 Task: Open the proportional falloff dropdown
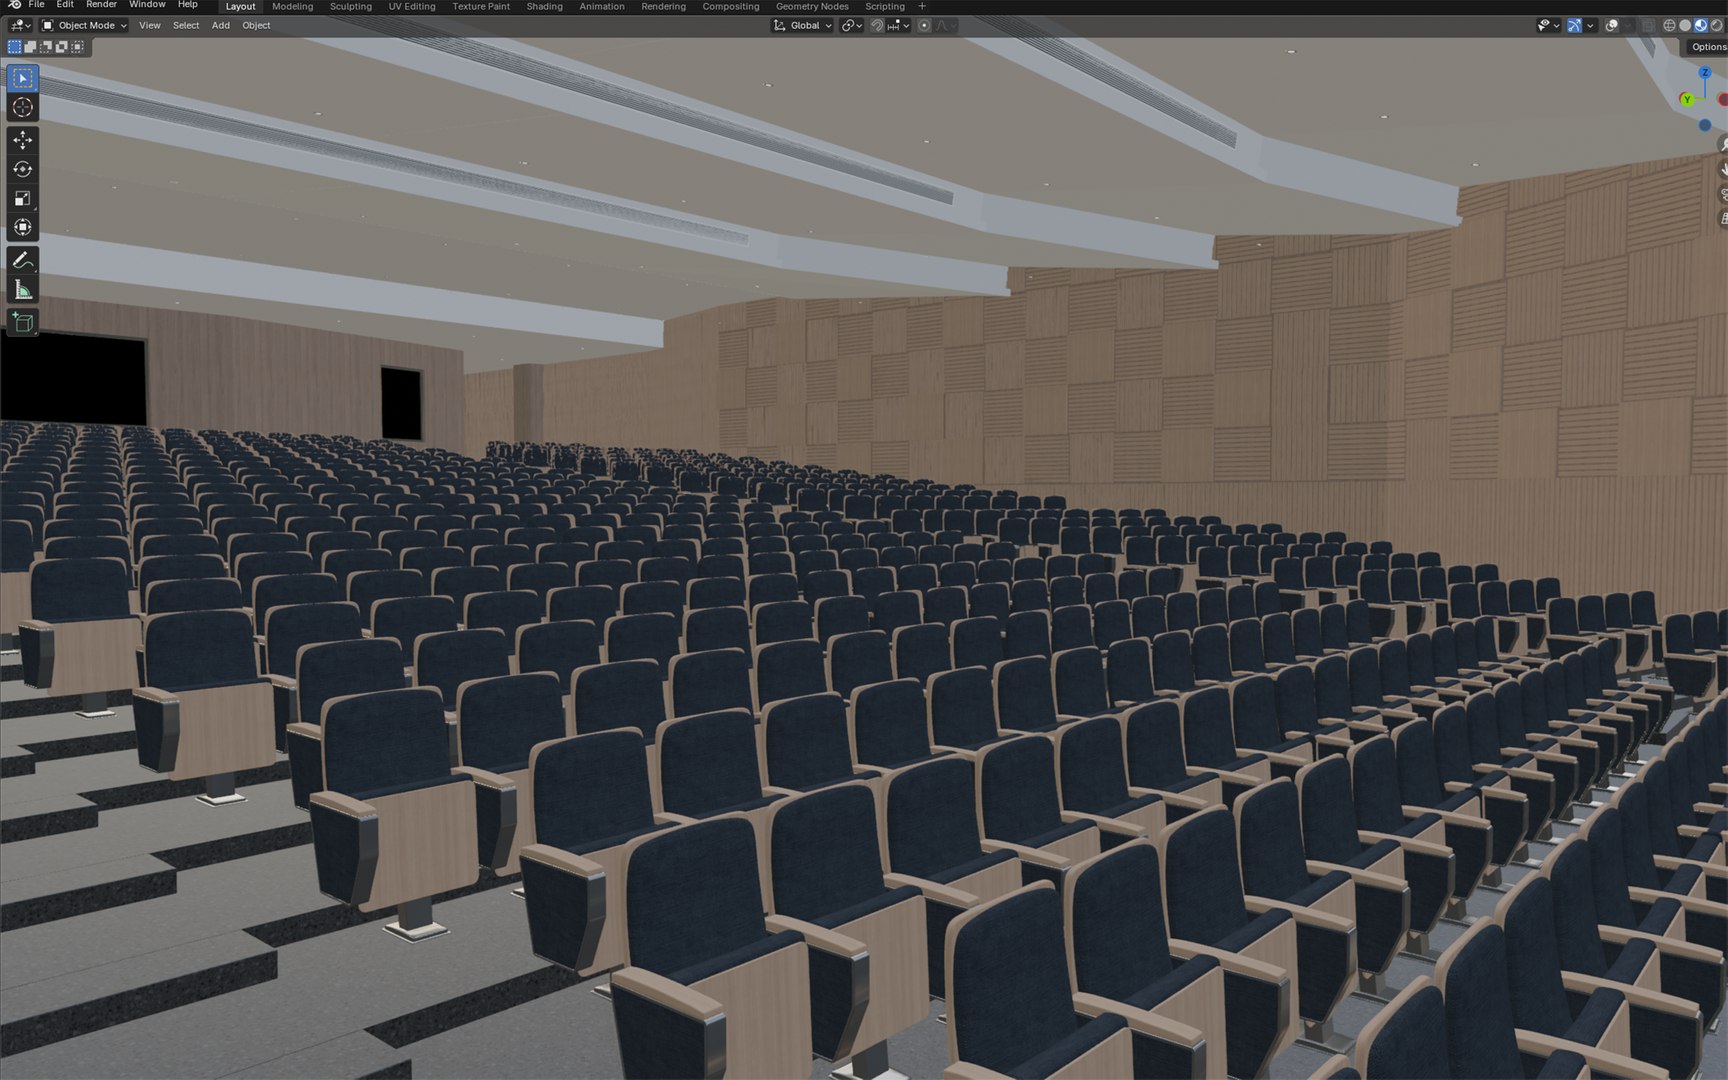tap(945, 25)
